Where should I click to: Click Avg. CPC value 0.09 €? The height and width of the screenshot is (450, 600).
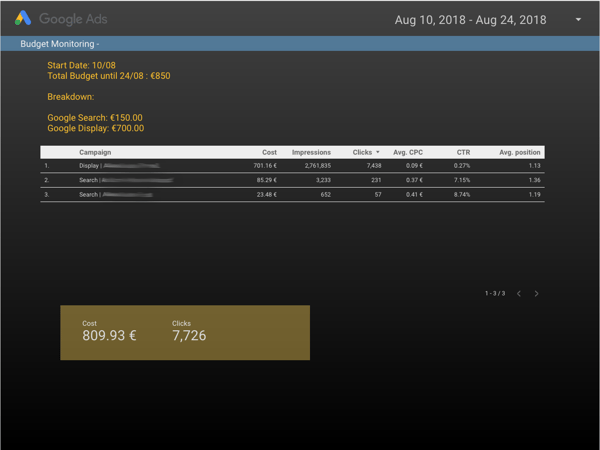414,166
